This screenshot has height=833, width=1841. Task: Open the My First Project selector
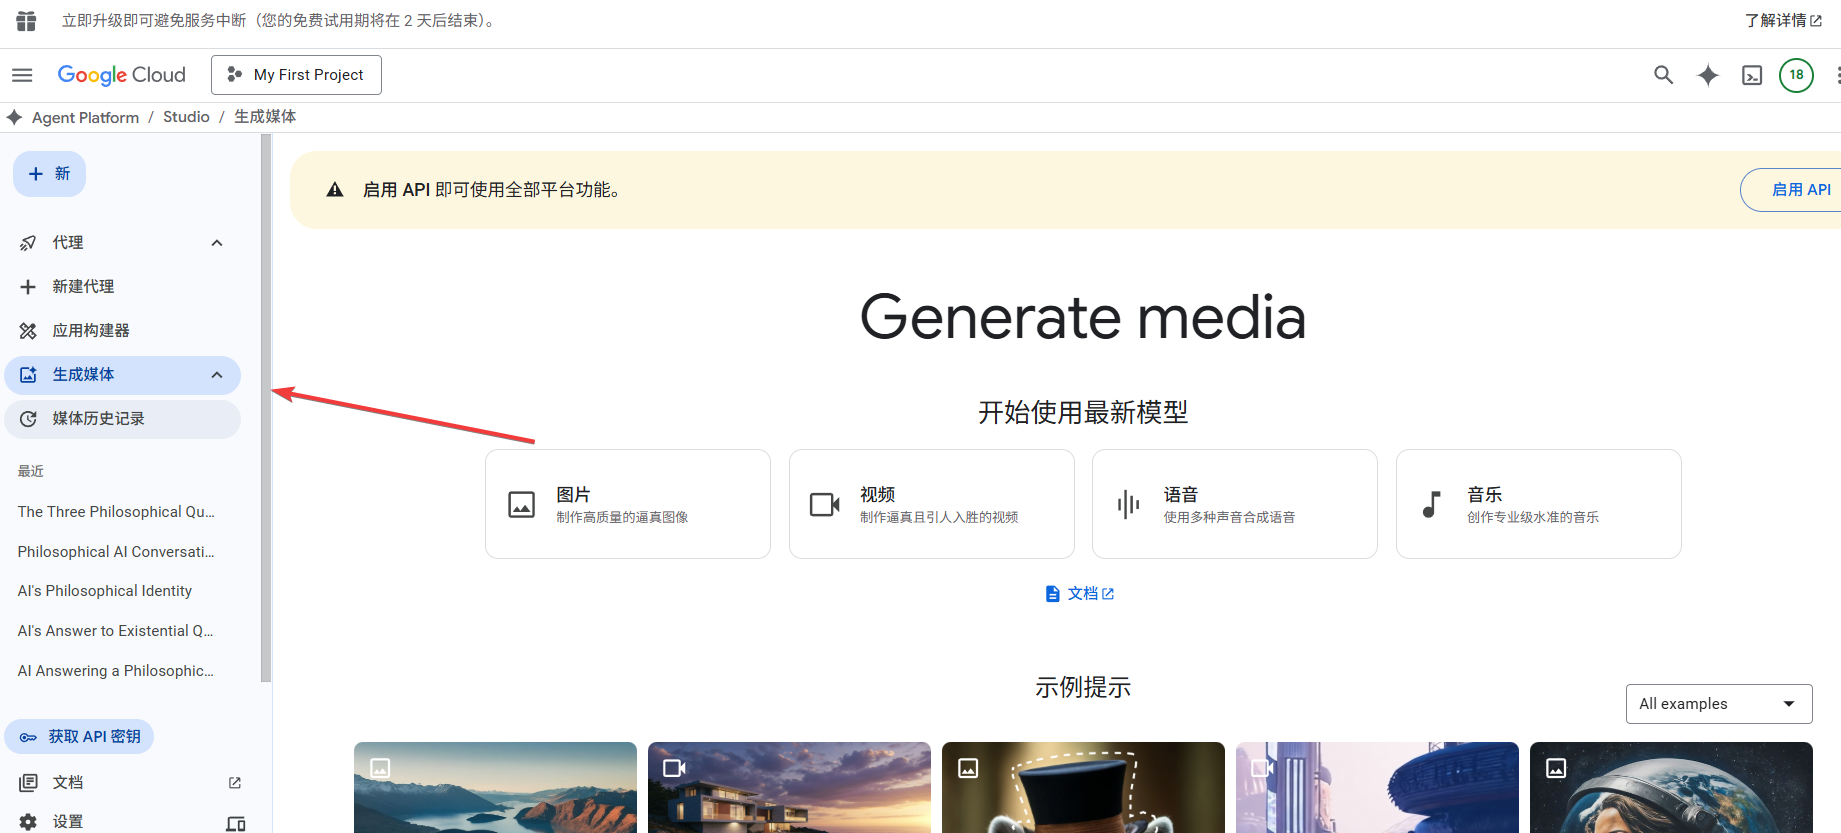[x=296, y=75]
